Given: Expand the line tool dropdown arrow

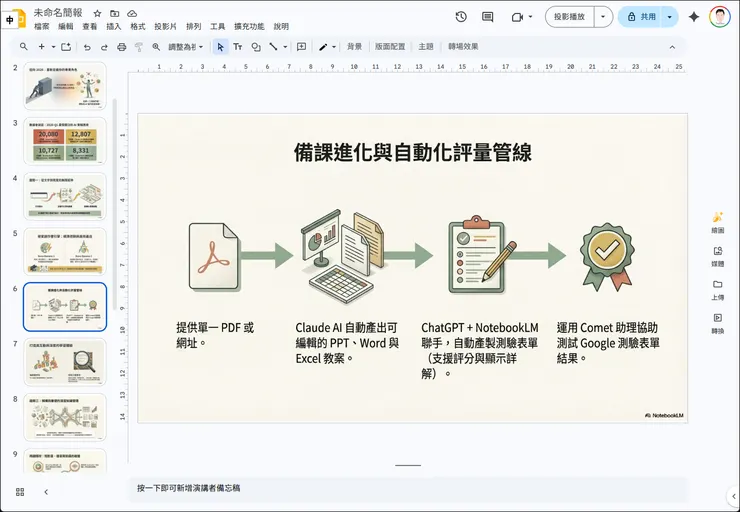Looking at the screenshot, I should (285, 47).
